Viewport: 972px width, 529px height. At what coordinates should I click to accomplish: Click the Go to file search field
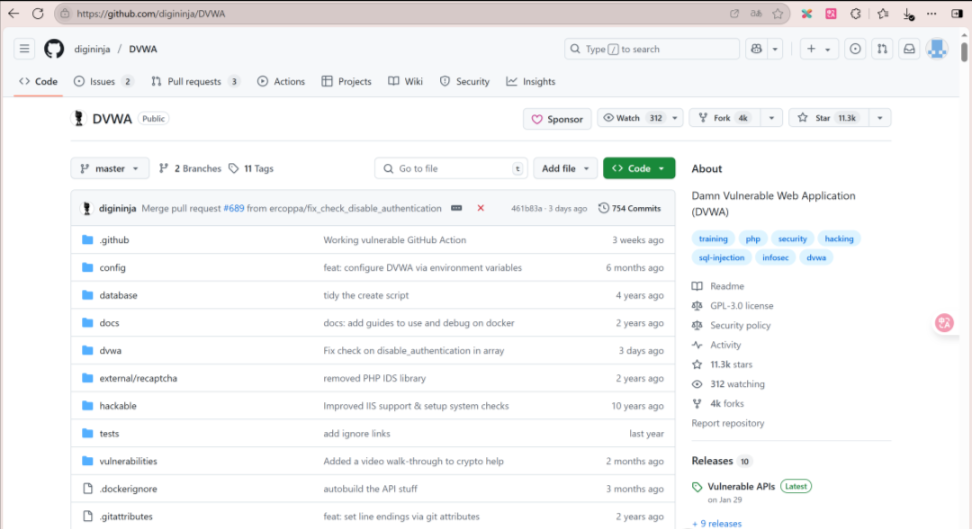451,169
